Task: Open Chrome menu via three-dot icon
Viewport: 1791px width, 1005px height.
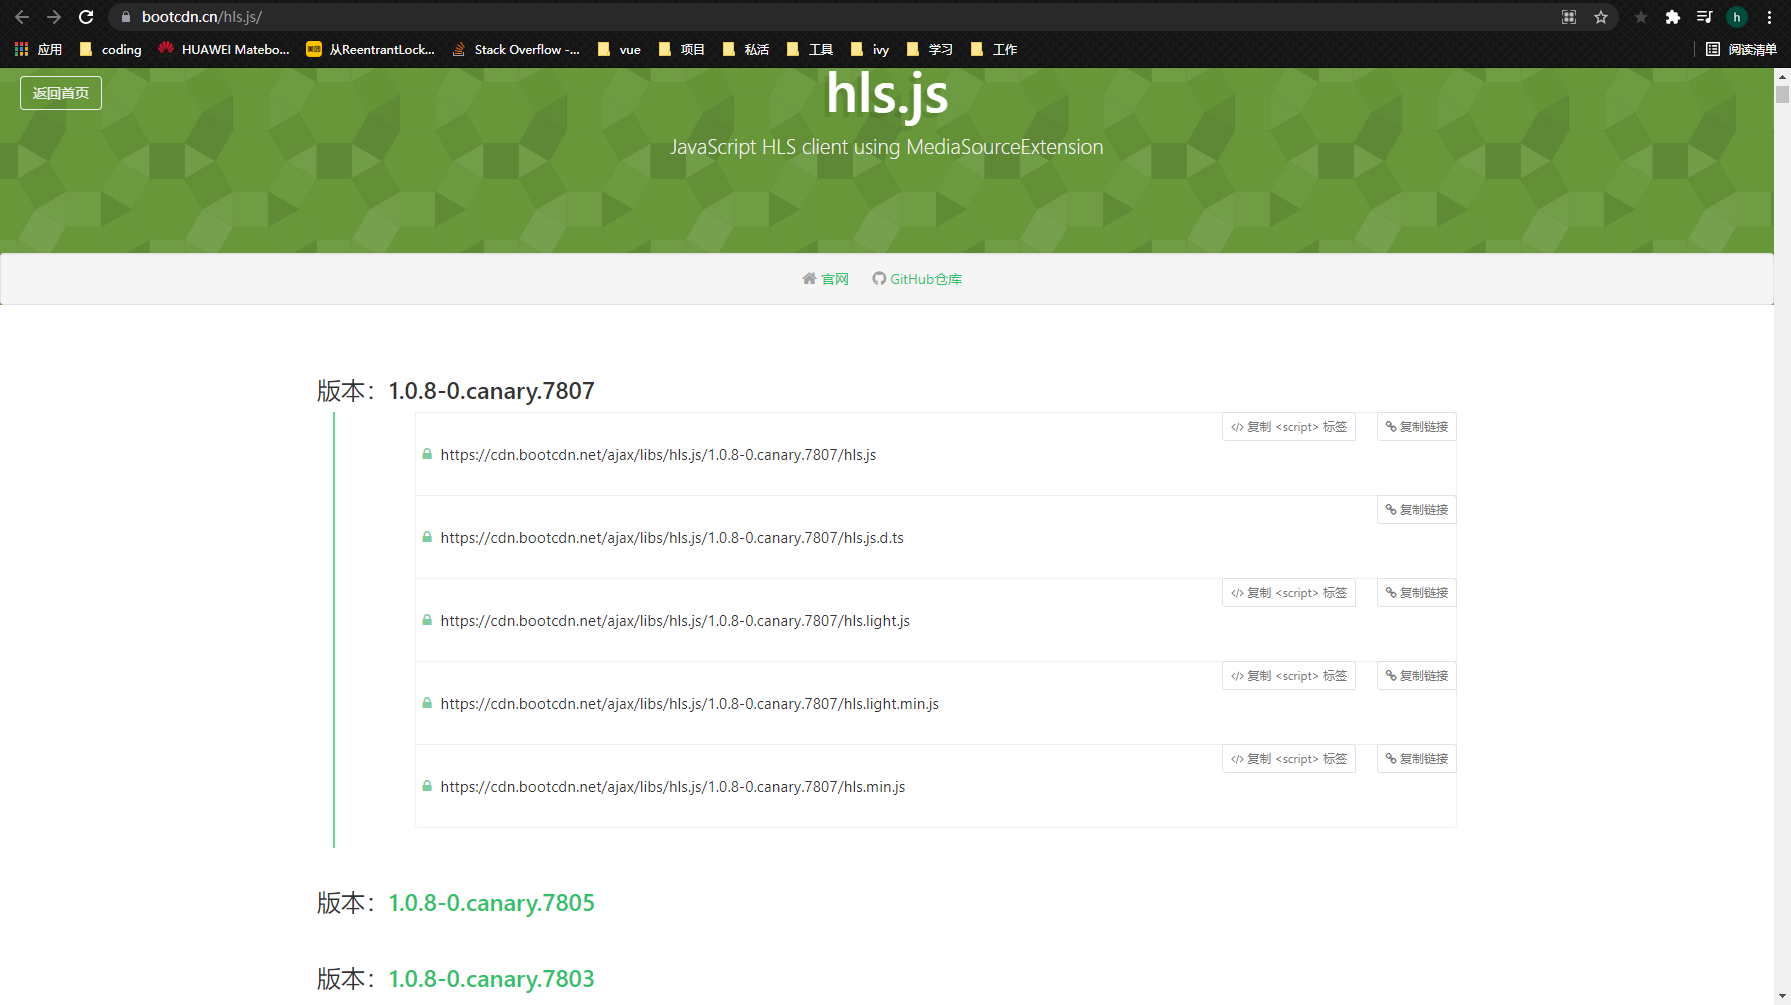Action: point(1771,17)
